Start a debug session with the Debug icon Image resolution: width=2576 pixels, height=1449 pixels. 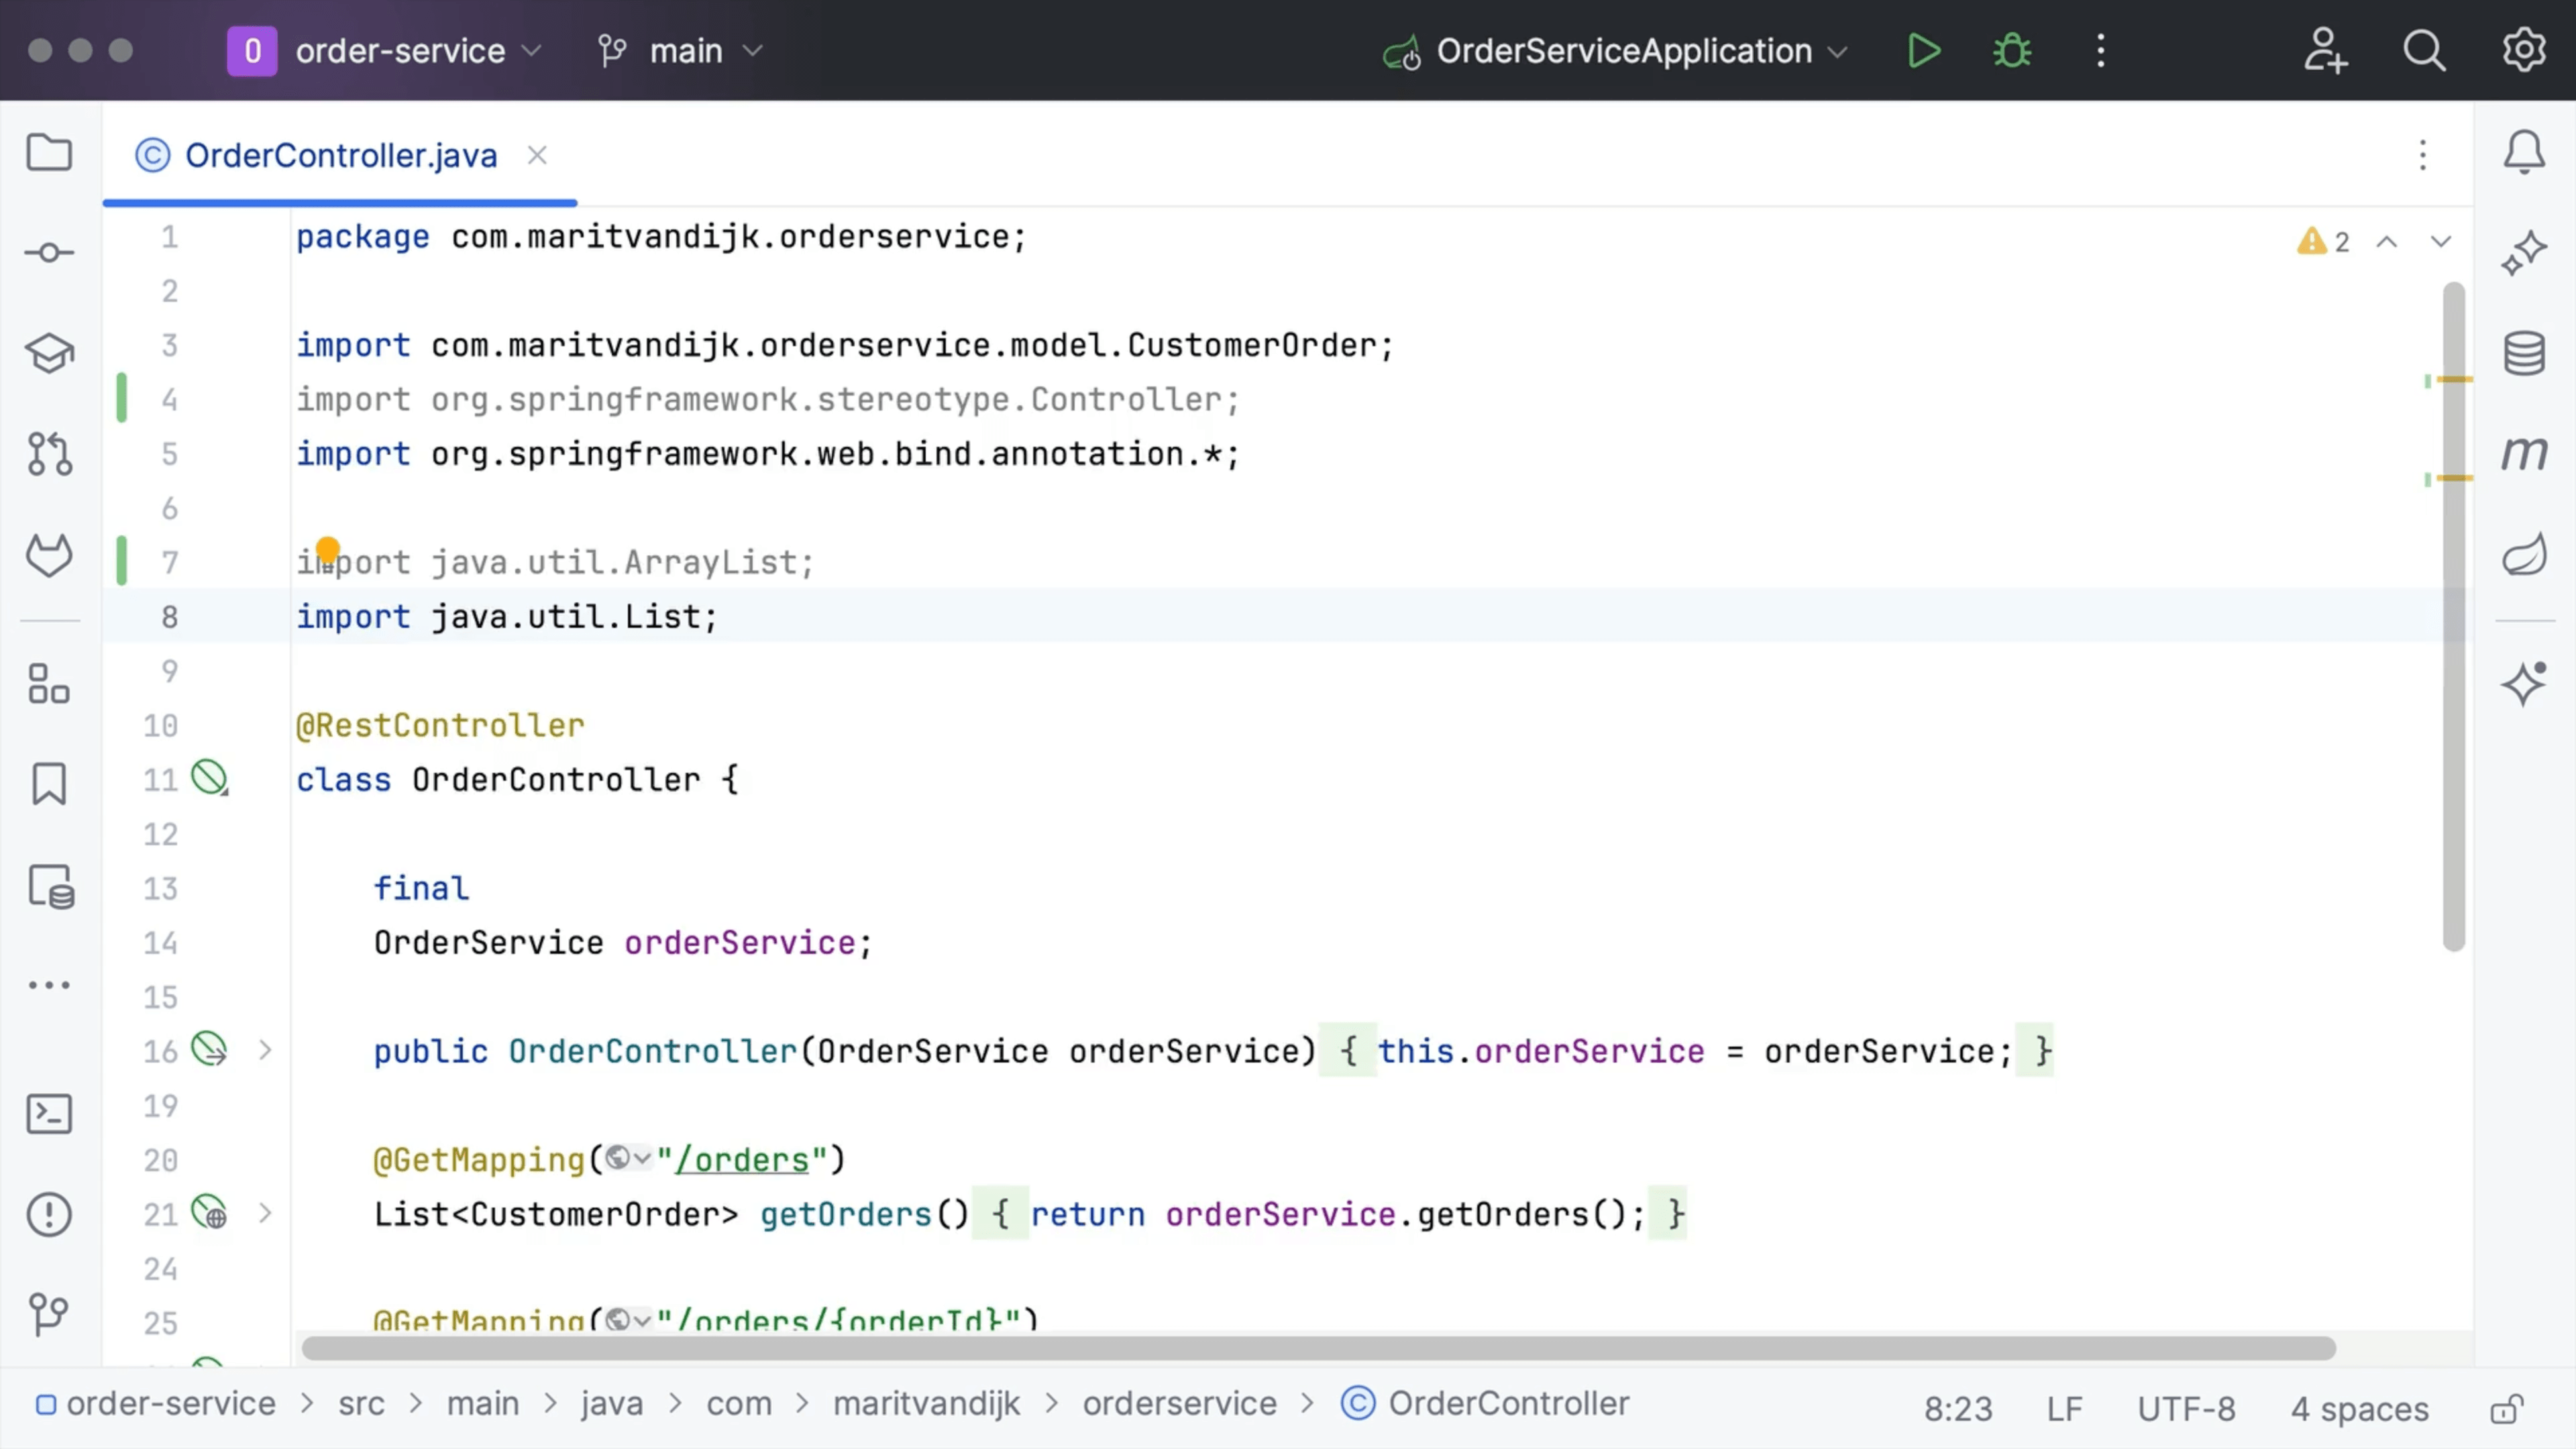point(2010,51)
